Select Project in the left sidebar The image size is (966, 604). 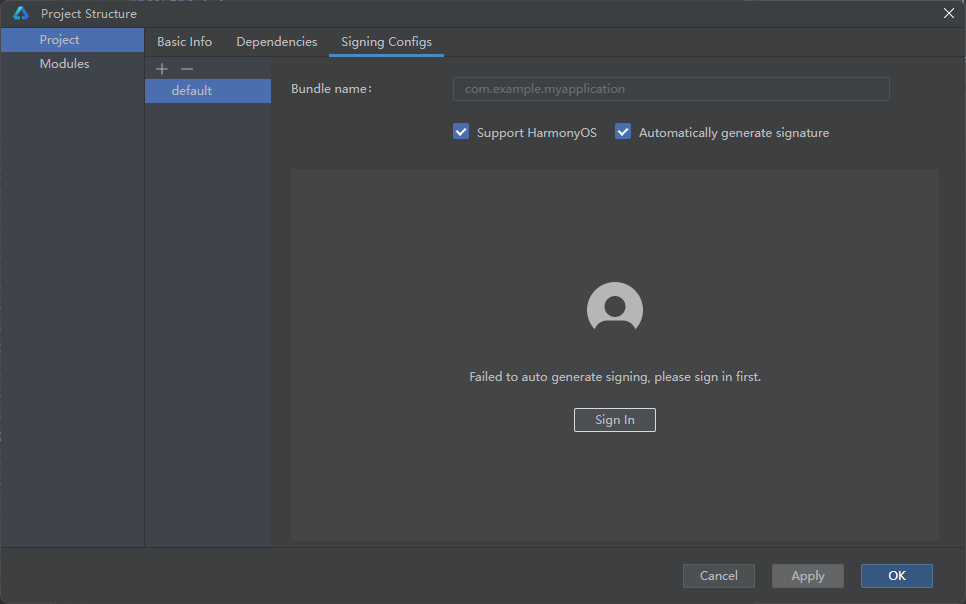pos(60,40)
